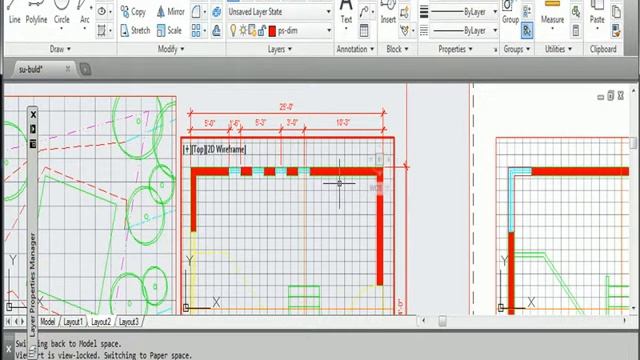Activate the Mirror command

(171, 12)
